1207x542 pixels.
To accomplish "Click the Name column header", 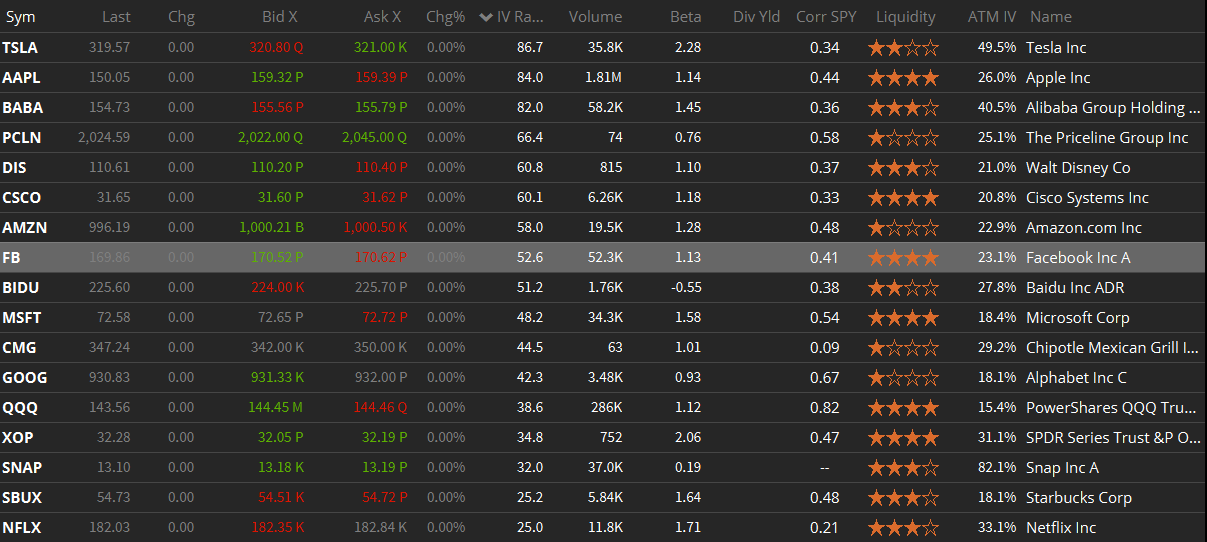I will 1050,17.
